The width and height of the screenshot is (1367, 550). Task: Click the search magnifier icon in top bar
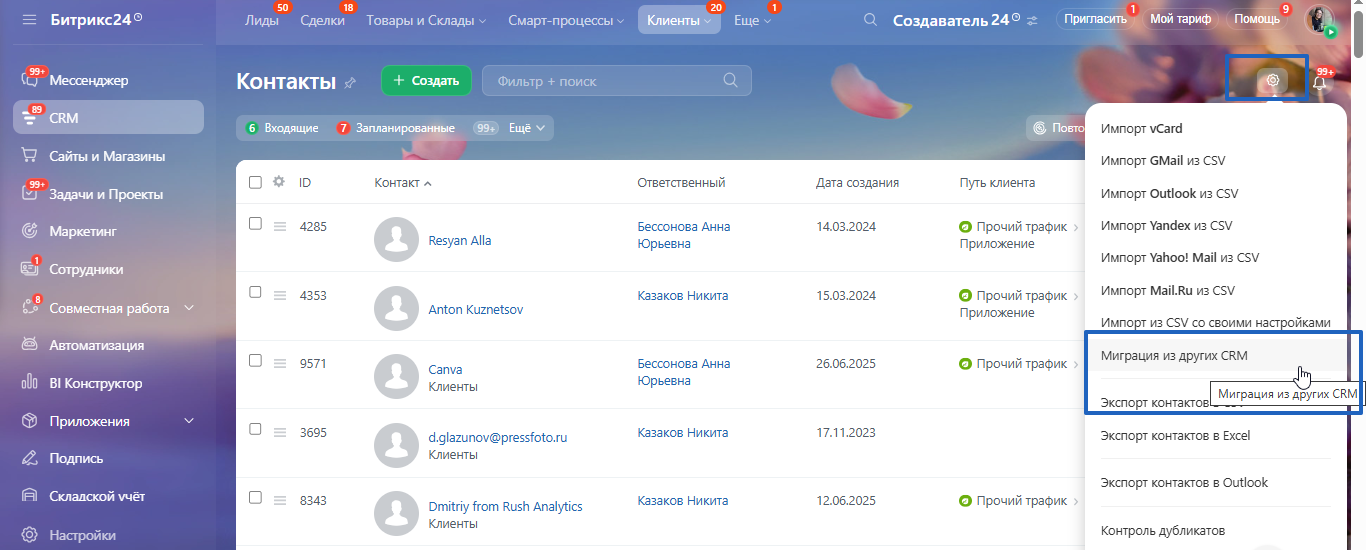pos(870,20)
